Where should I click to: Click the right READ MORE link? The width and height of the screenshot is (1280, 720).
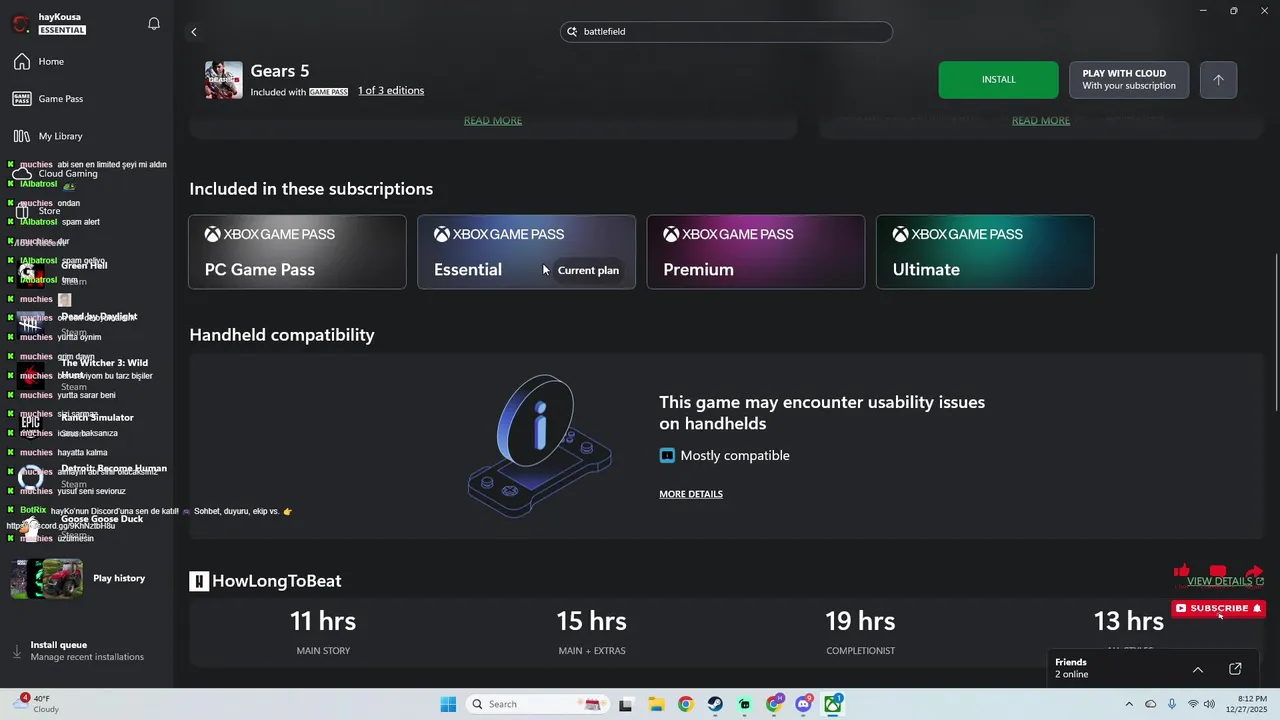click(x=1041, y=120)
